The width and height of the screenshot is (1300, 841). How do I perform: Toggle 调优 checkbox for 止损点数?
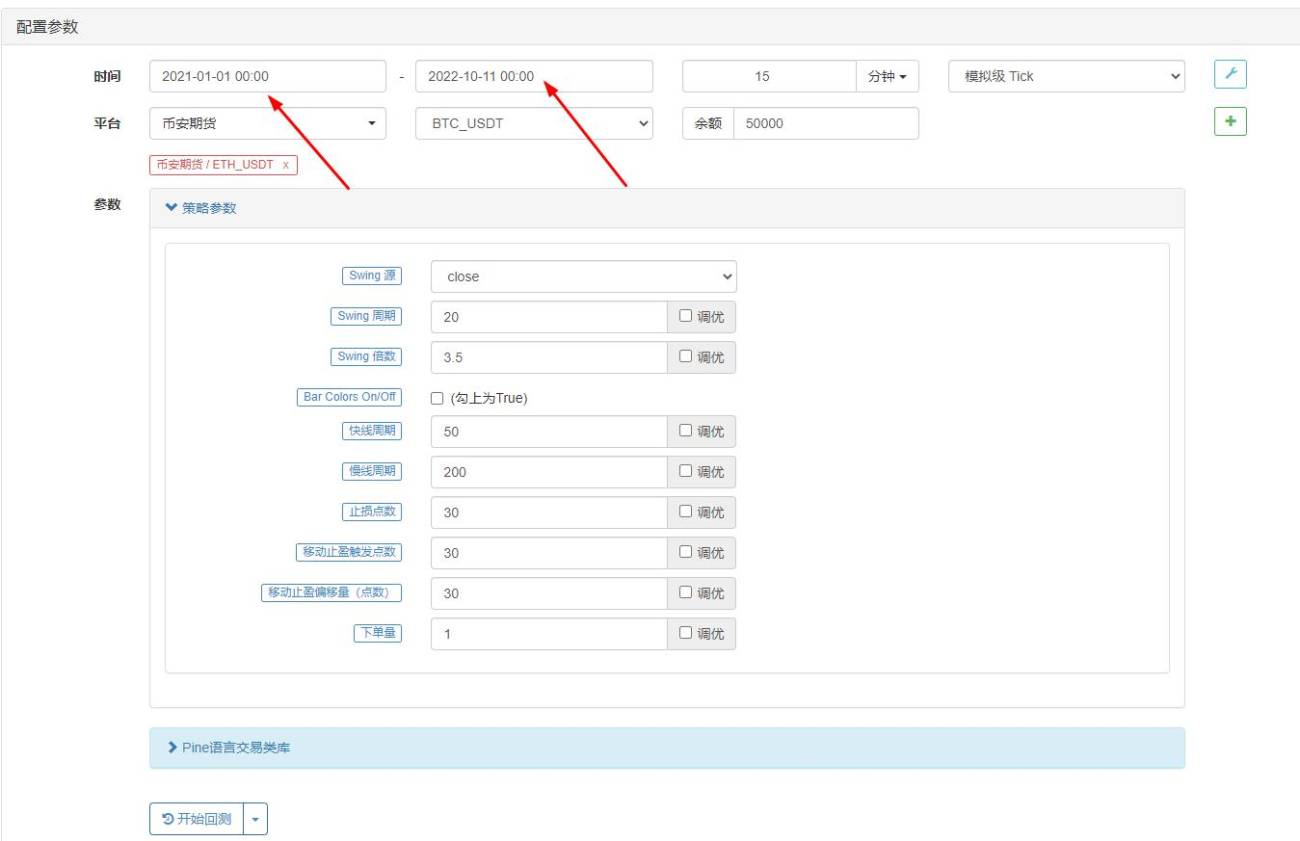point(685,512)
